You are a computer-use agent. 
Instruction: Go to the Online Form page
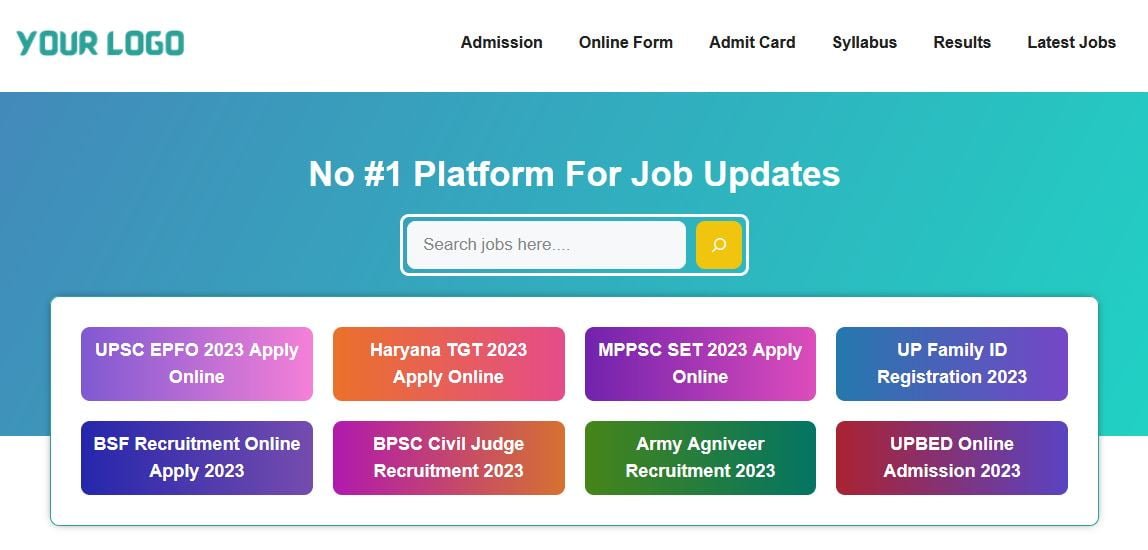[625, 42]
